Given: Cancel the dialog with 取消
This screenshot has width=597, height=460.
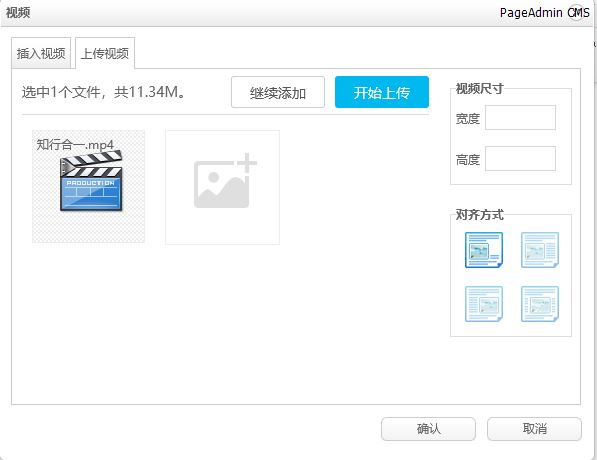Looking at the screenshot, I should pyautogui.click(x=534, y=429).
